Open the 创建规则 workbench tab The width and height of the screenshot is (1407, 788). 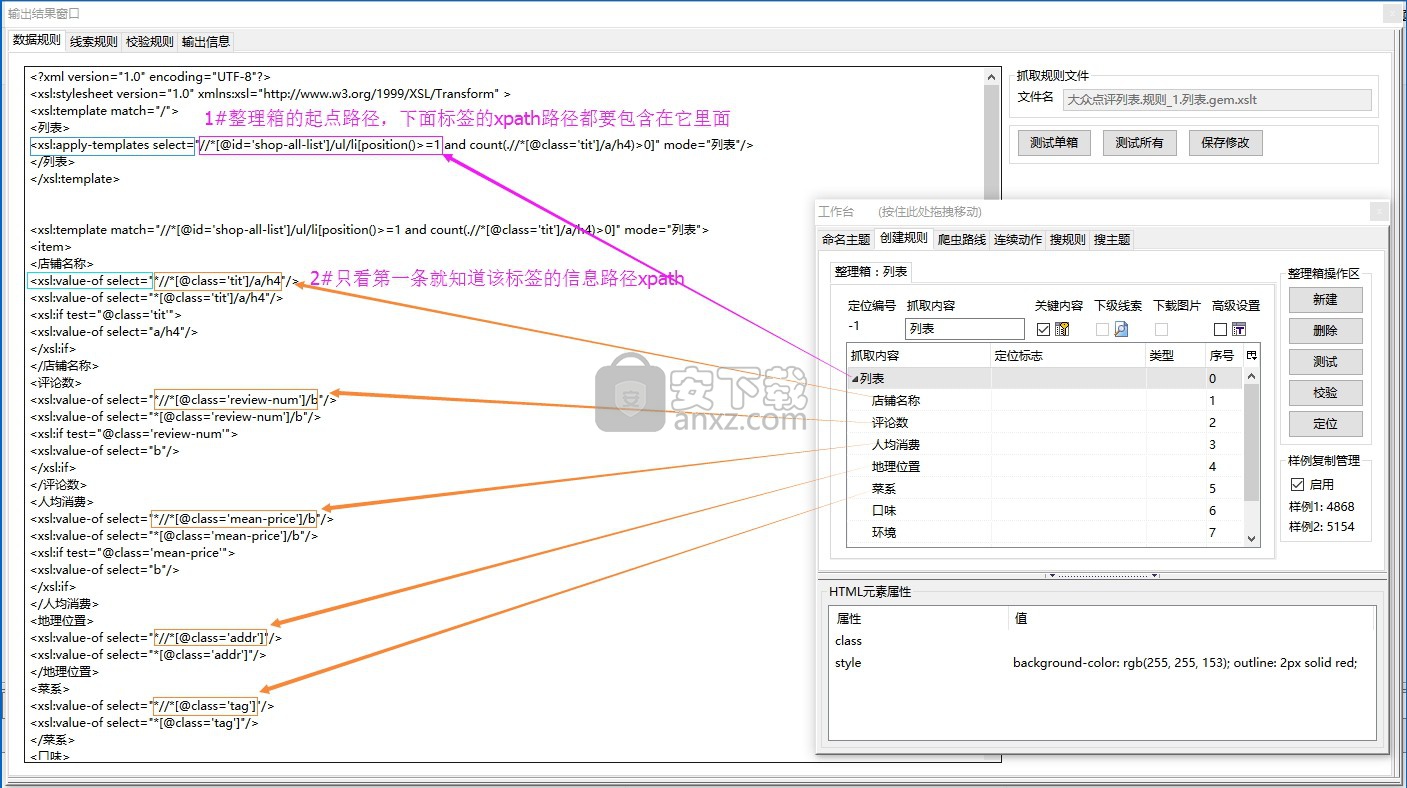pyautogui.click(x=903, y=238)
